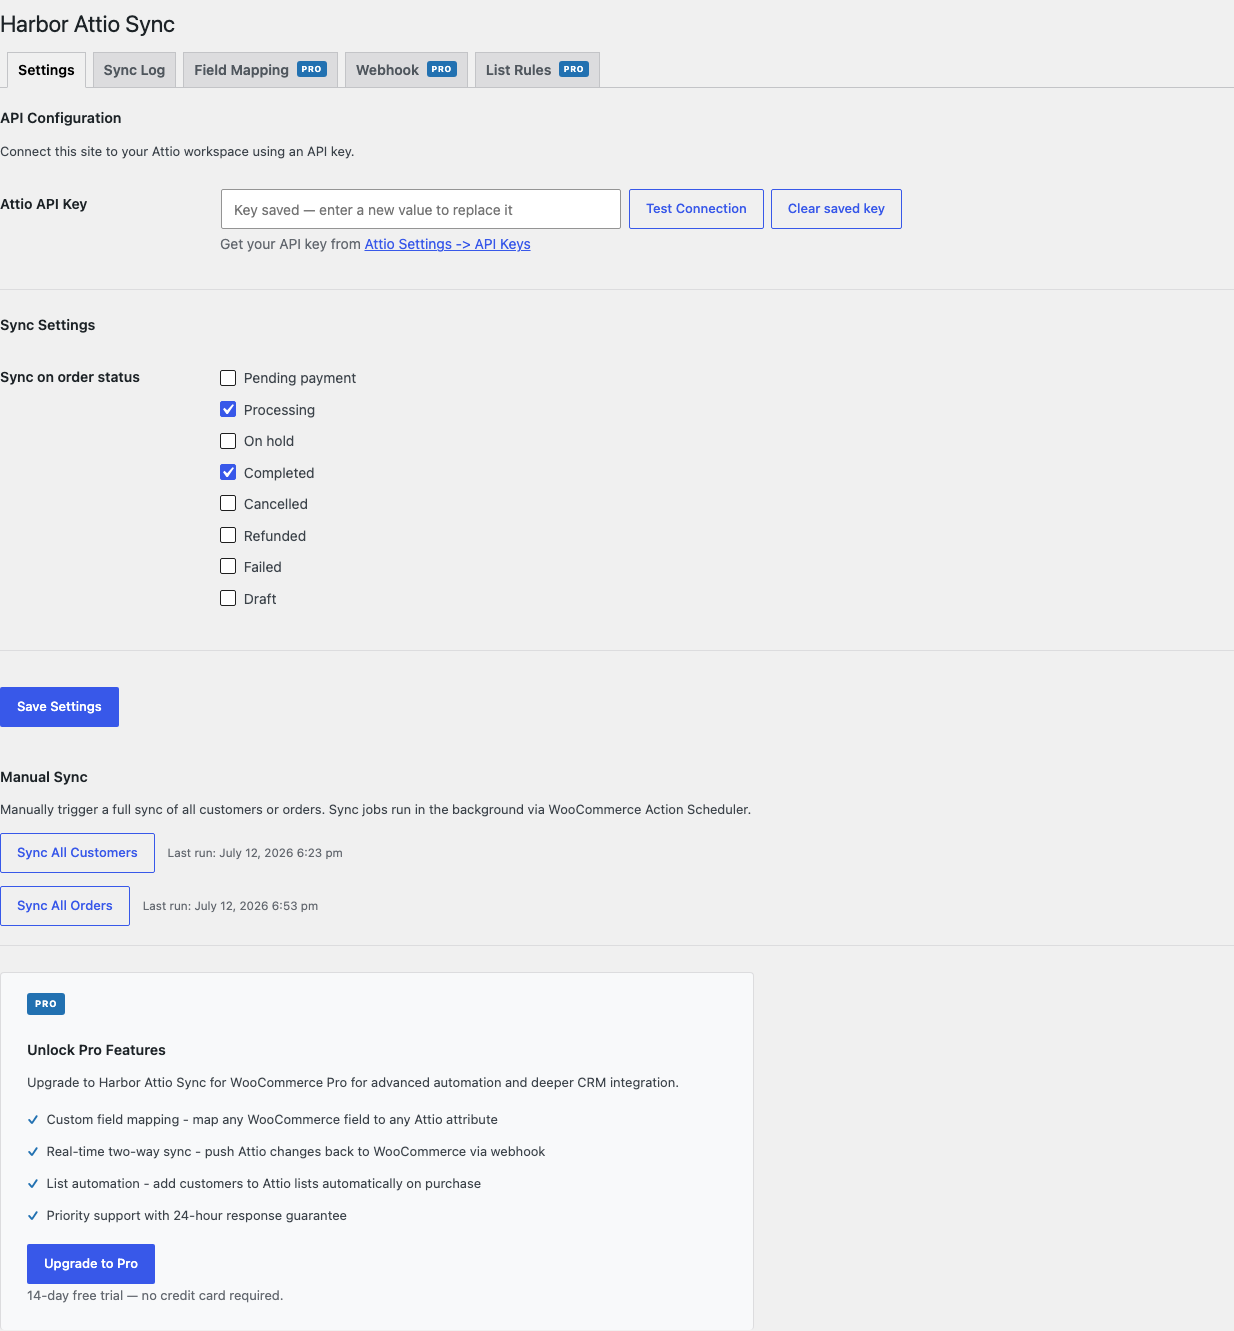
Task: Click the checkmark beside Custom field mapping
Action: [x=33, y=1120]
